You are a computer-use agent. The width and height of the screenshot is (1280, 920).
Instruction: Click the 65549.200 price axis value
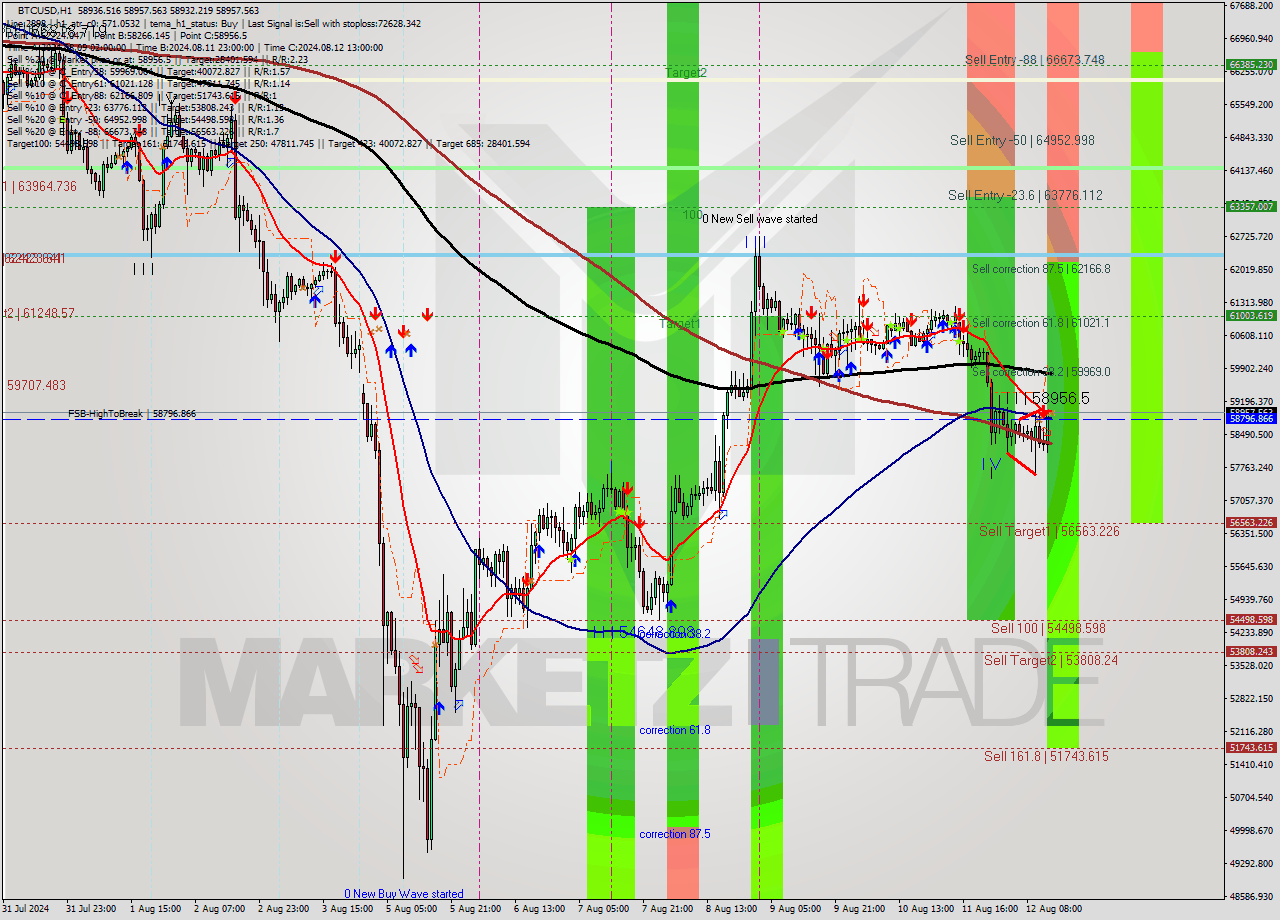pos(1251,105)
